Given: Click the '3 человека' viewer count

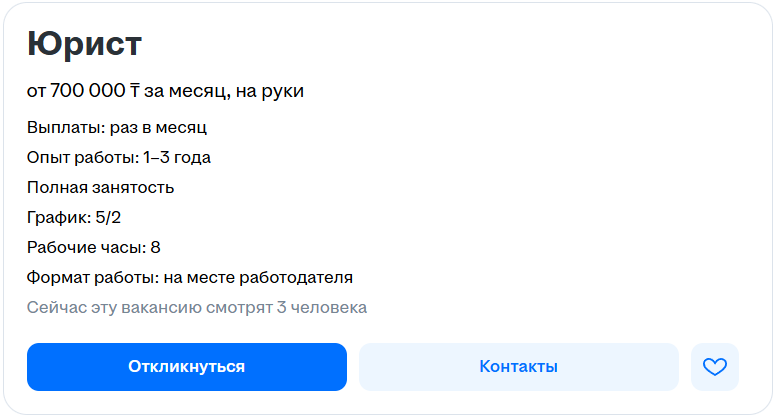Looking at the screenshot, I should (x=322, y=308).
